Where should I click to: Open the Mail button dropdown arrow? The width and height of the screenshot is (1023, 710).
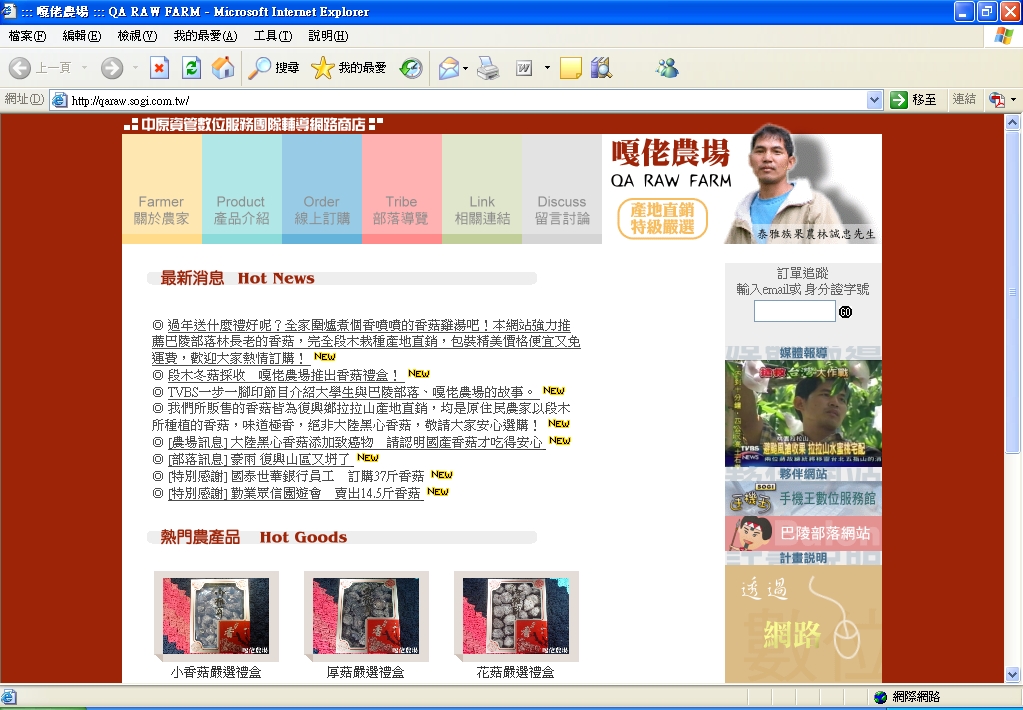(x=465, y=68)
